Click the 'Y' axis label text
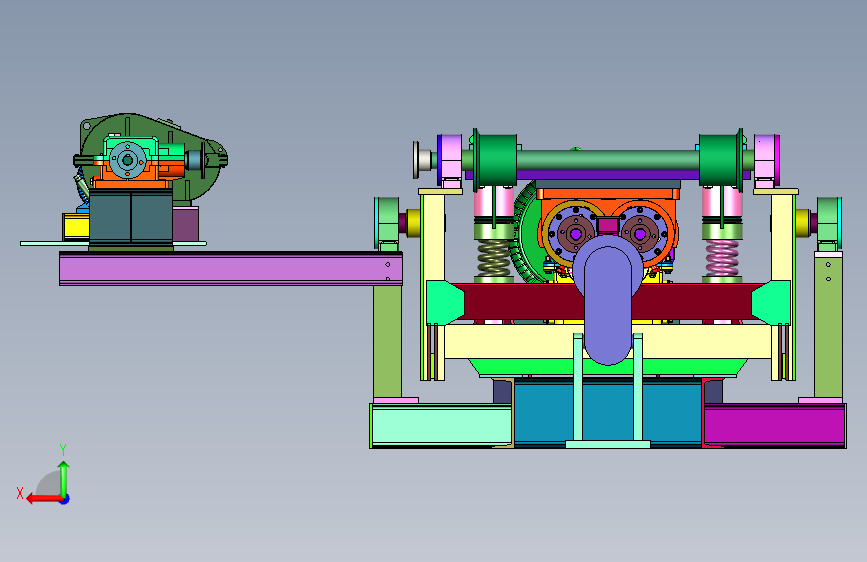Screen dimensions: 867x562 (63, 449)
